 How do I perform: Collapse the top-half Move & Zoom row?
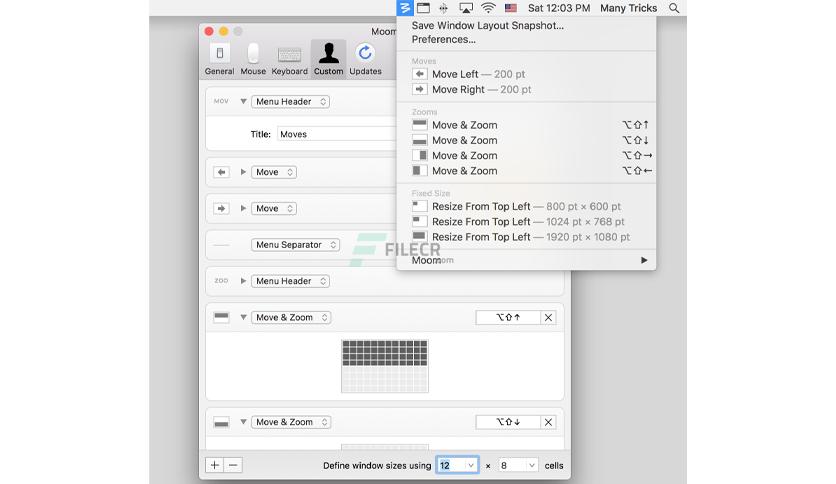click(x=243, y=317)
